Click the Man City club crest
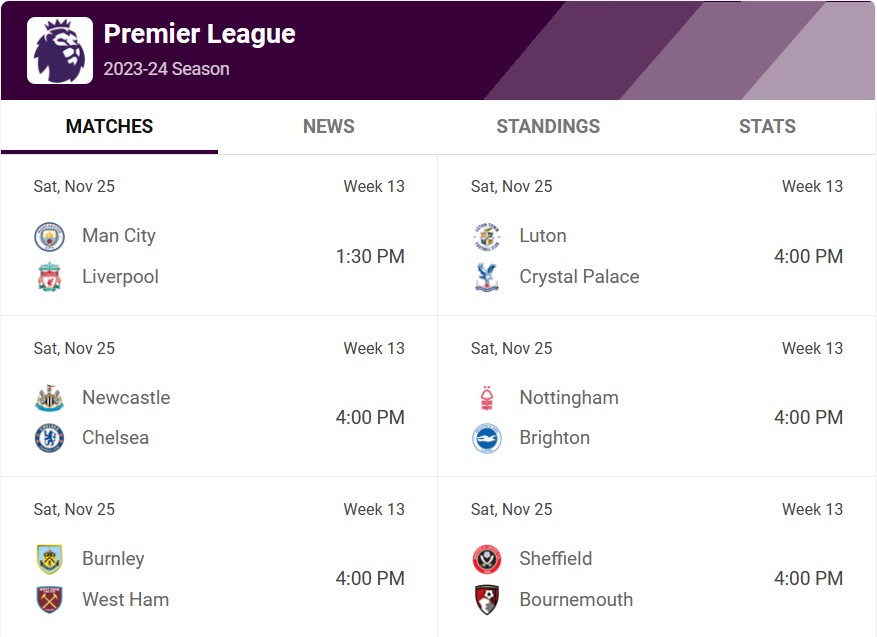 [x=49, y=236]
